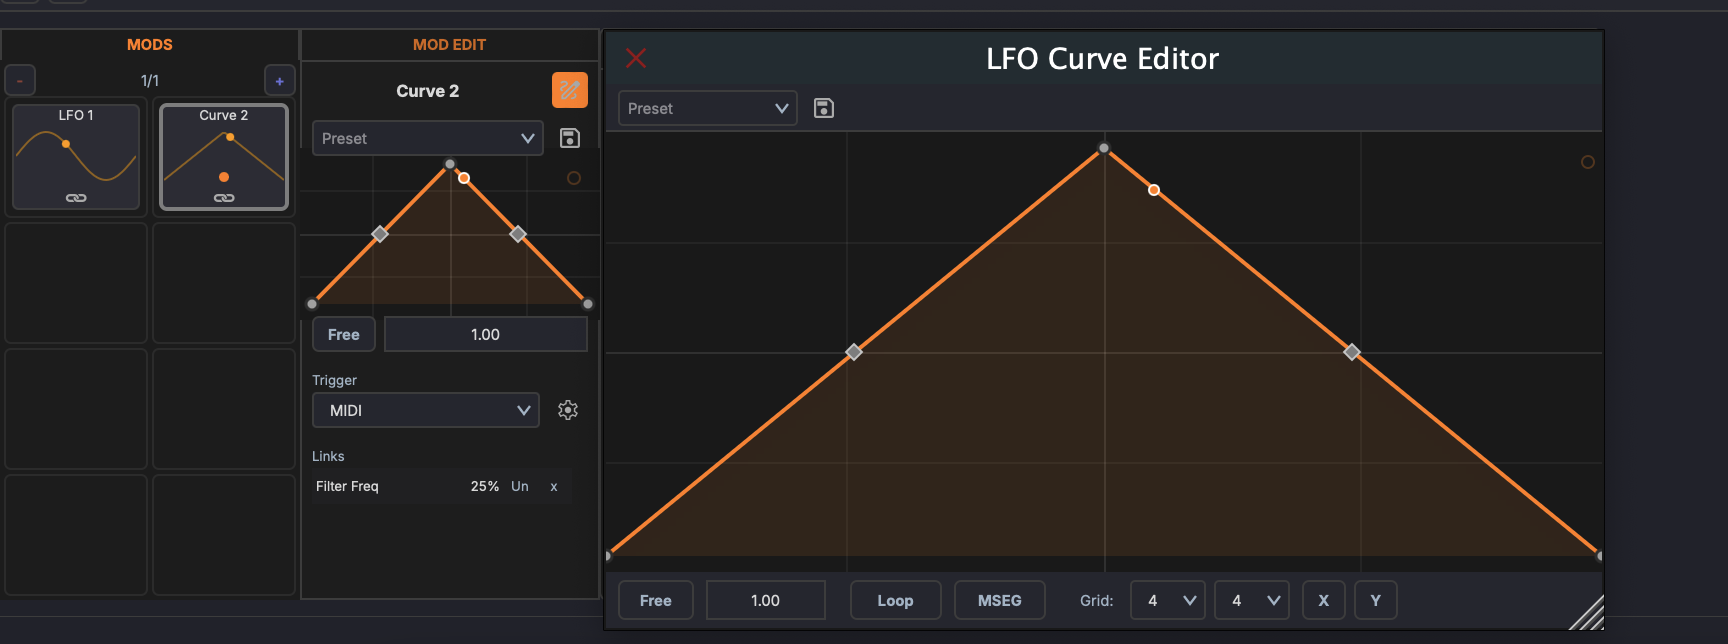Toggle the Loop button
Viewport: 1728px width, 644px height.
coord(895,600)
